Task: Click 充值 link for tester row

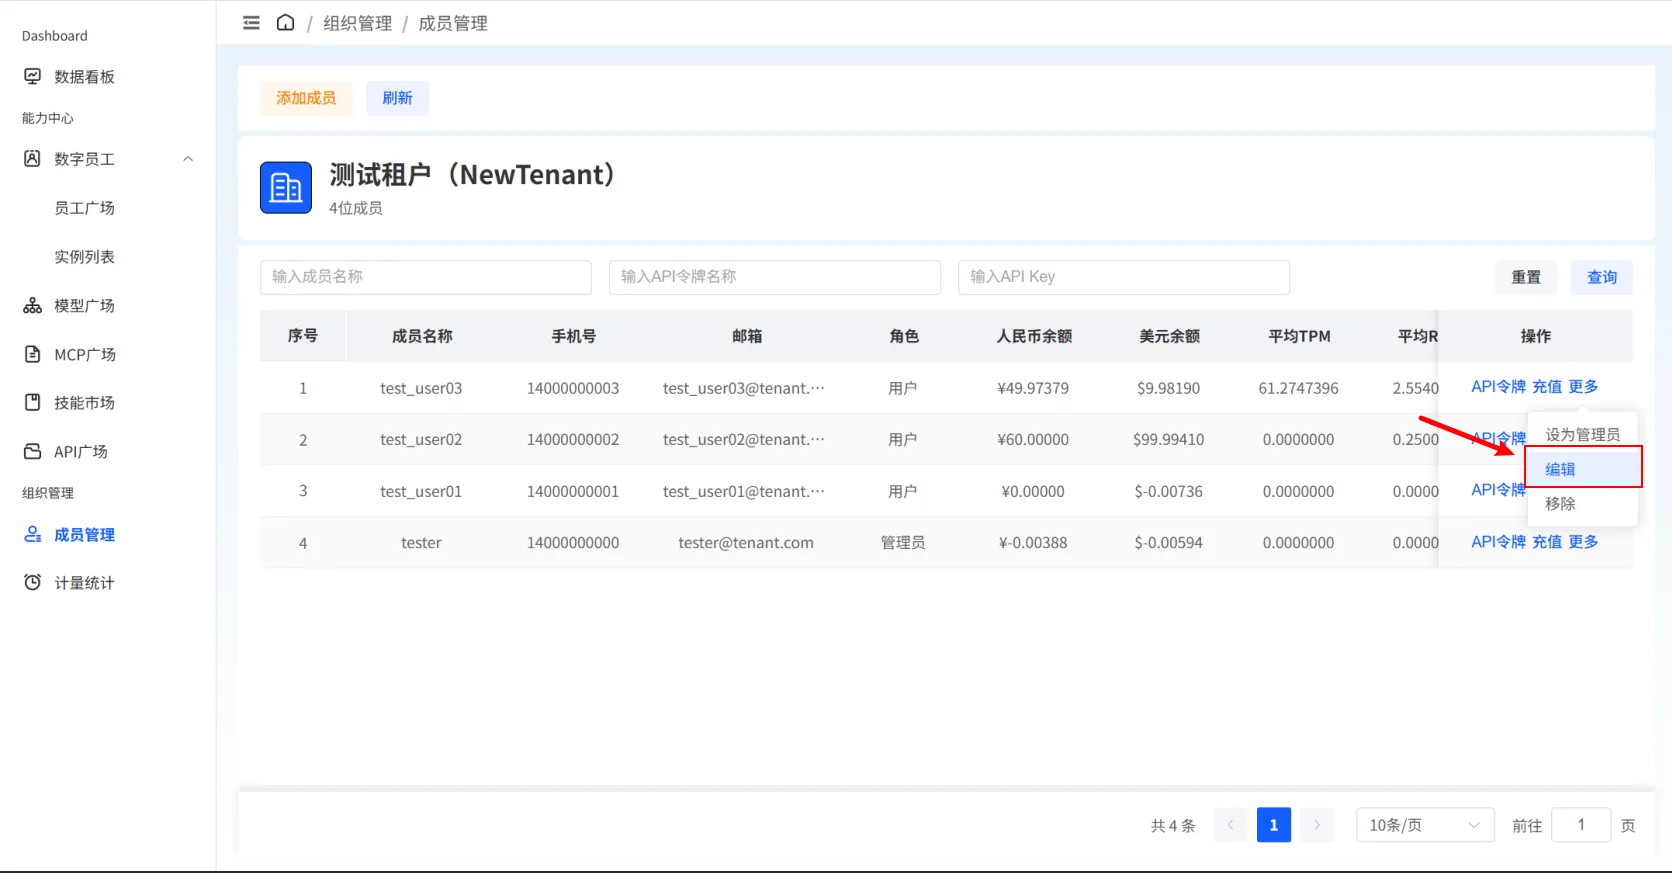Action: [x=1547, y=542]
